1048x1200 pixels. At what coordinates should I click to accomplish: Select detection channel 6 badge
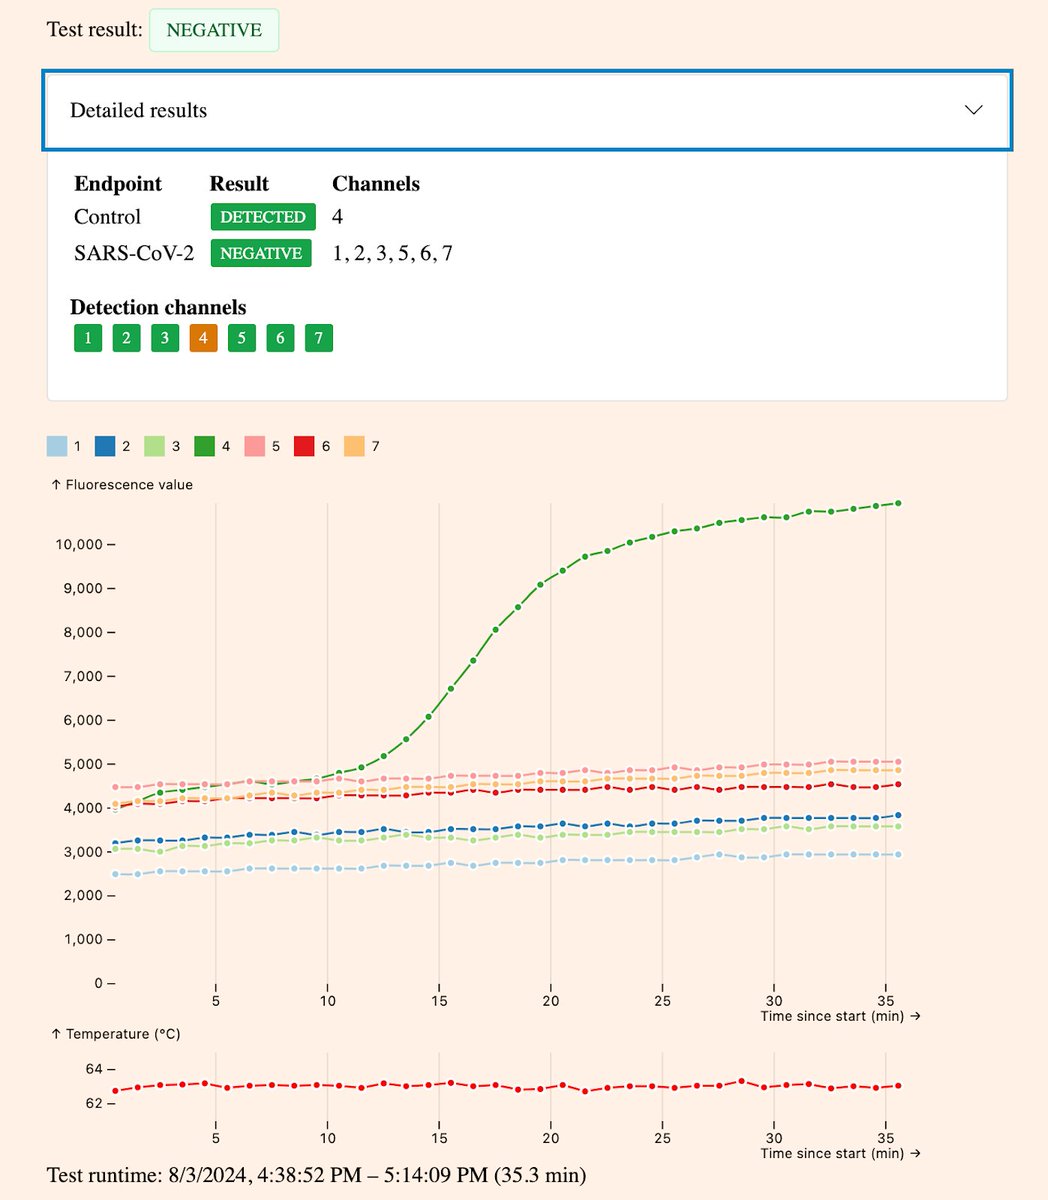(x=280, y=338)
